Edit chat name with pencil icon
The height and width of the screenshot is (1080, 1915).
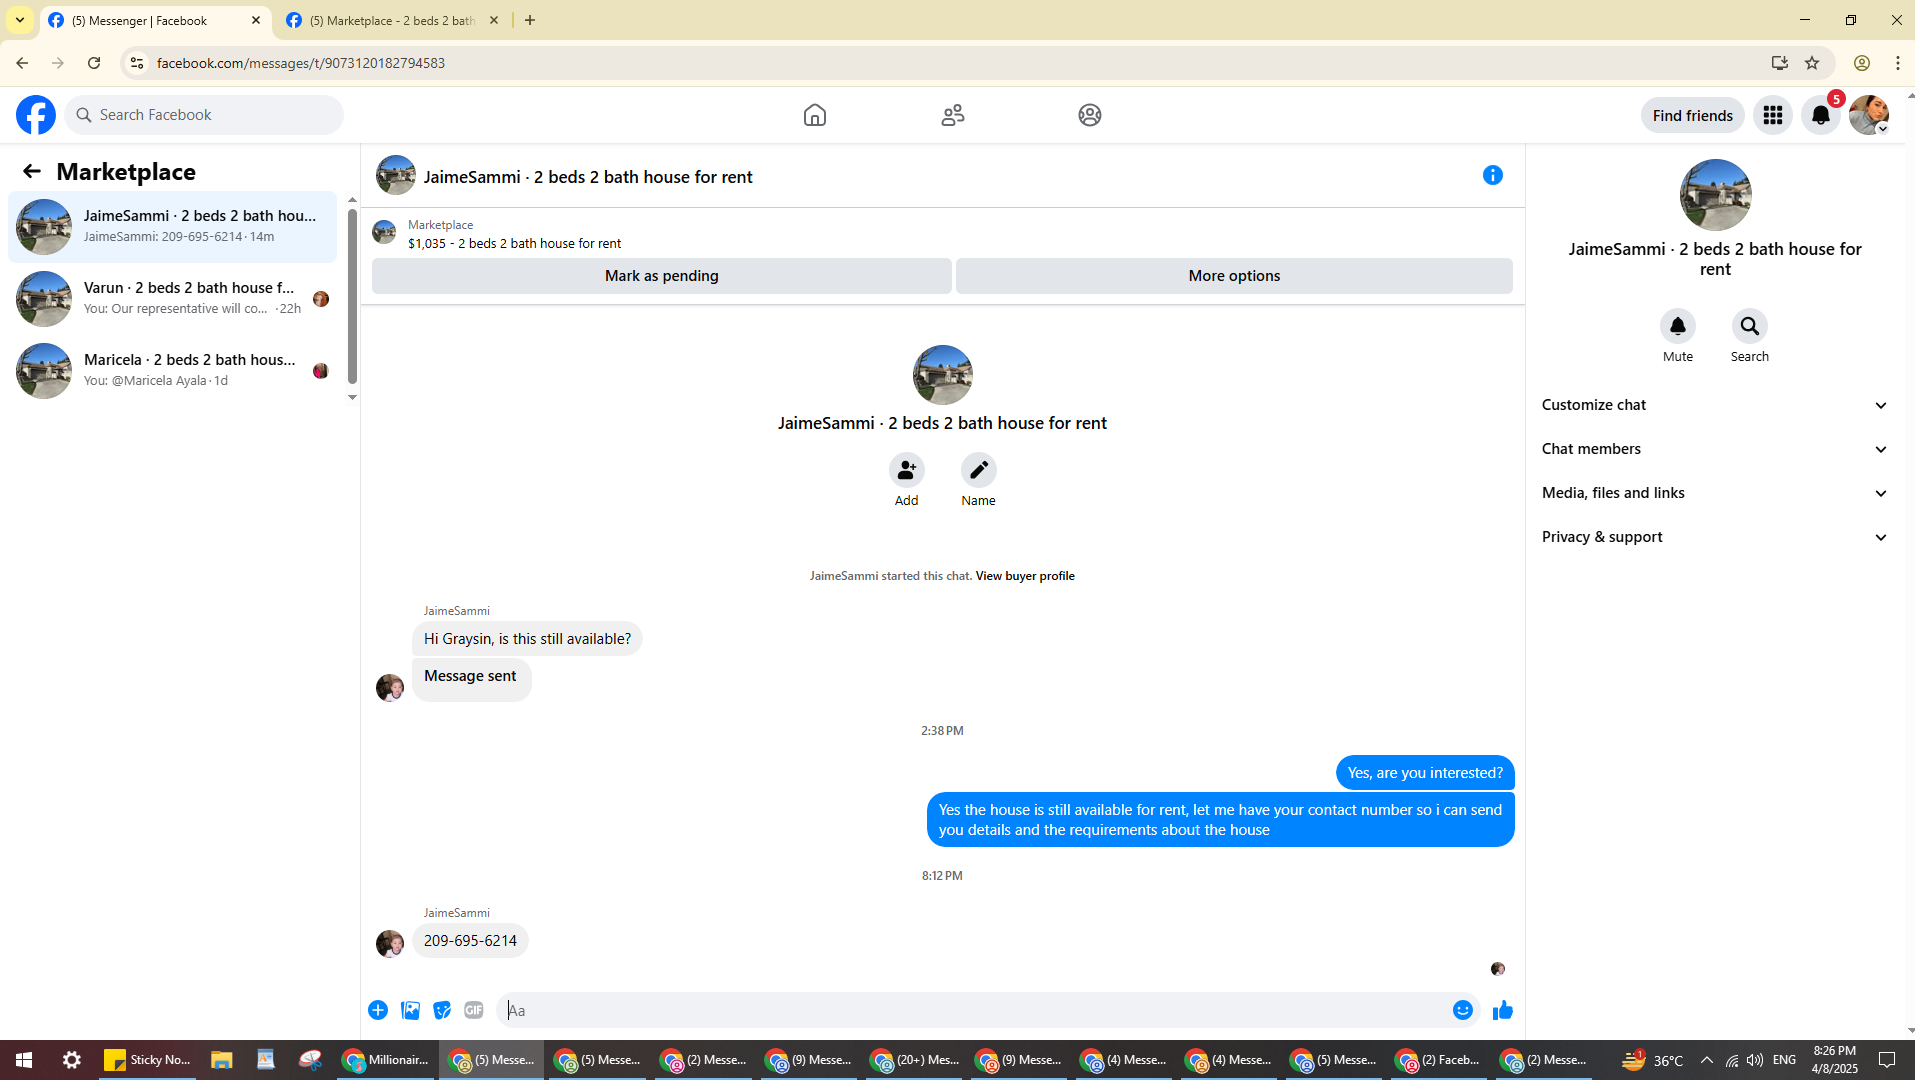978,470
